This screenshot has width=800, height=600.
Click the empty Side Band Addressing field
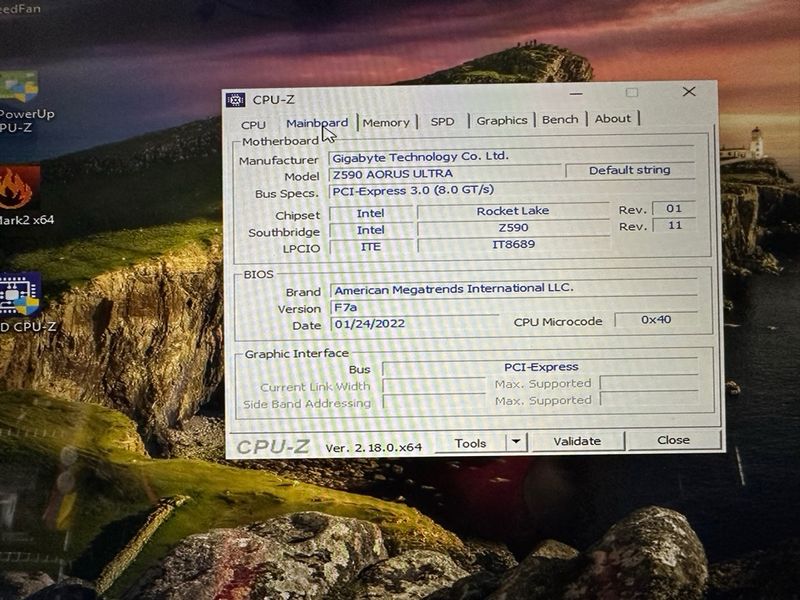pyautogui.click(x=434, y=402)
